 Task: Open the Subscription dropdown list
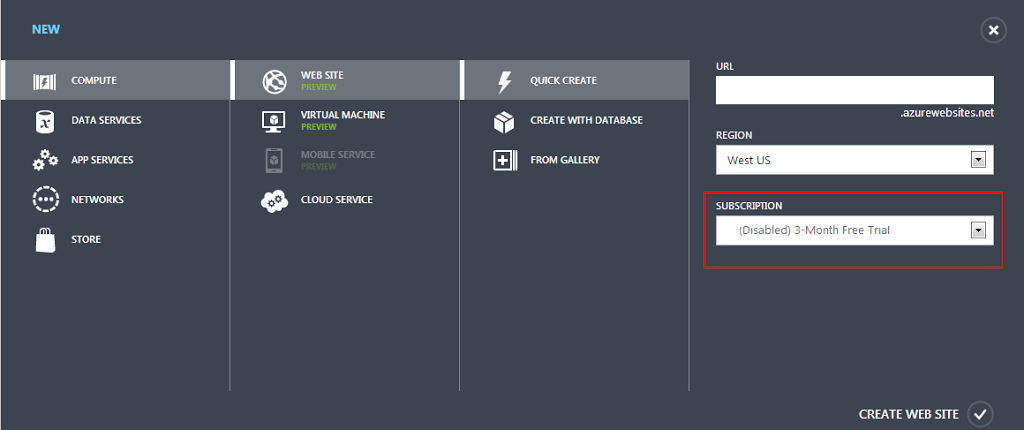(855, 231)
